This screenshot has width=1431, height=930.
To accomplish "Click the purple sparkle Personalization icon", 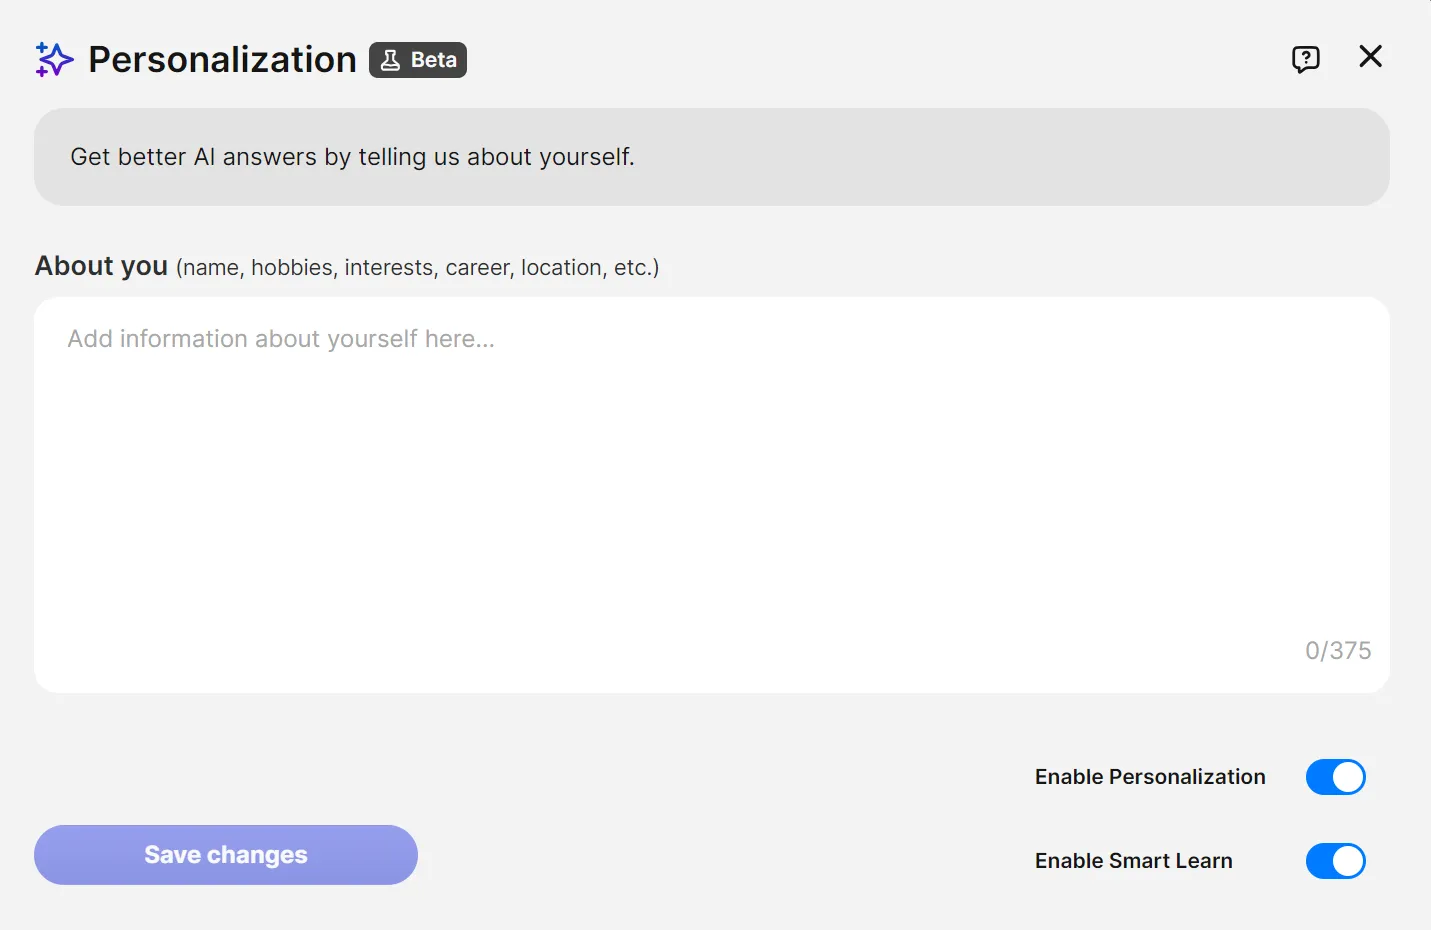I will point(54,59).
